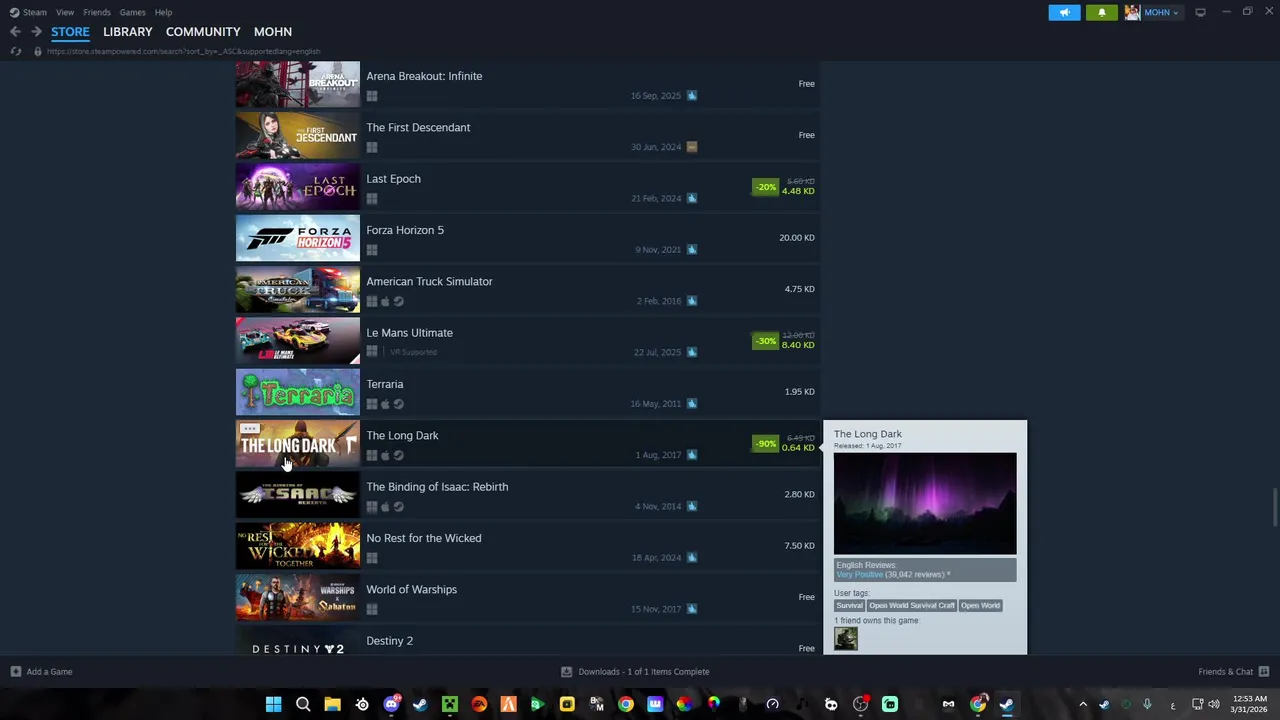Open Last Epoch game listing
The width and height of the screenshot is (1280, 720).
(x=393, y=179)
